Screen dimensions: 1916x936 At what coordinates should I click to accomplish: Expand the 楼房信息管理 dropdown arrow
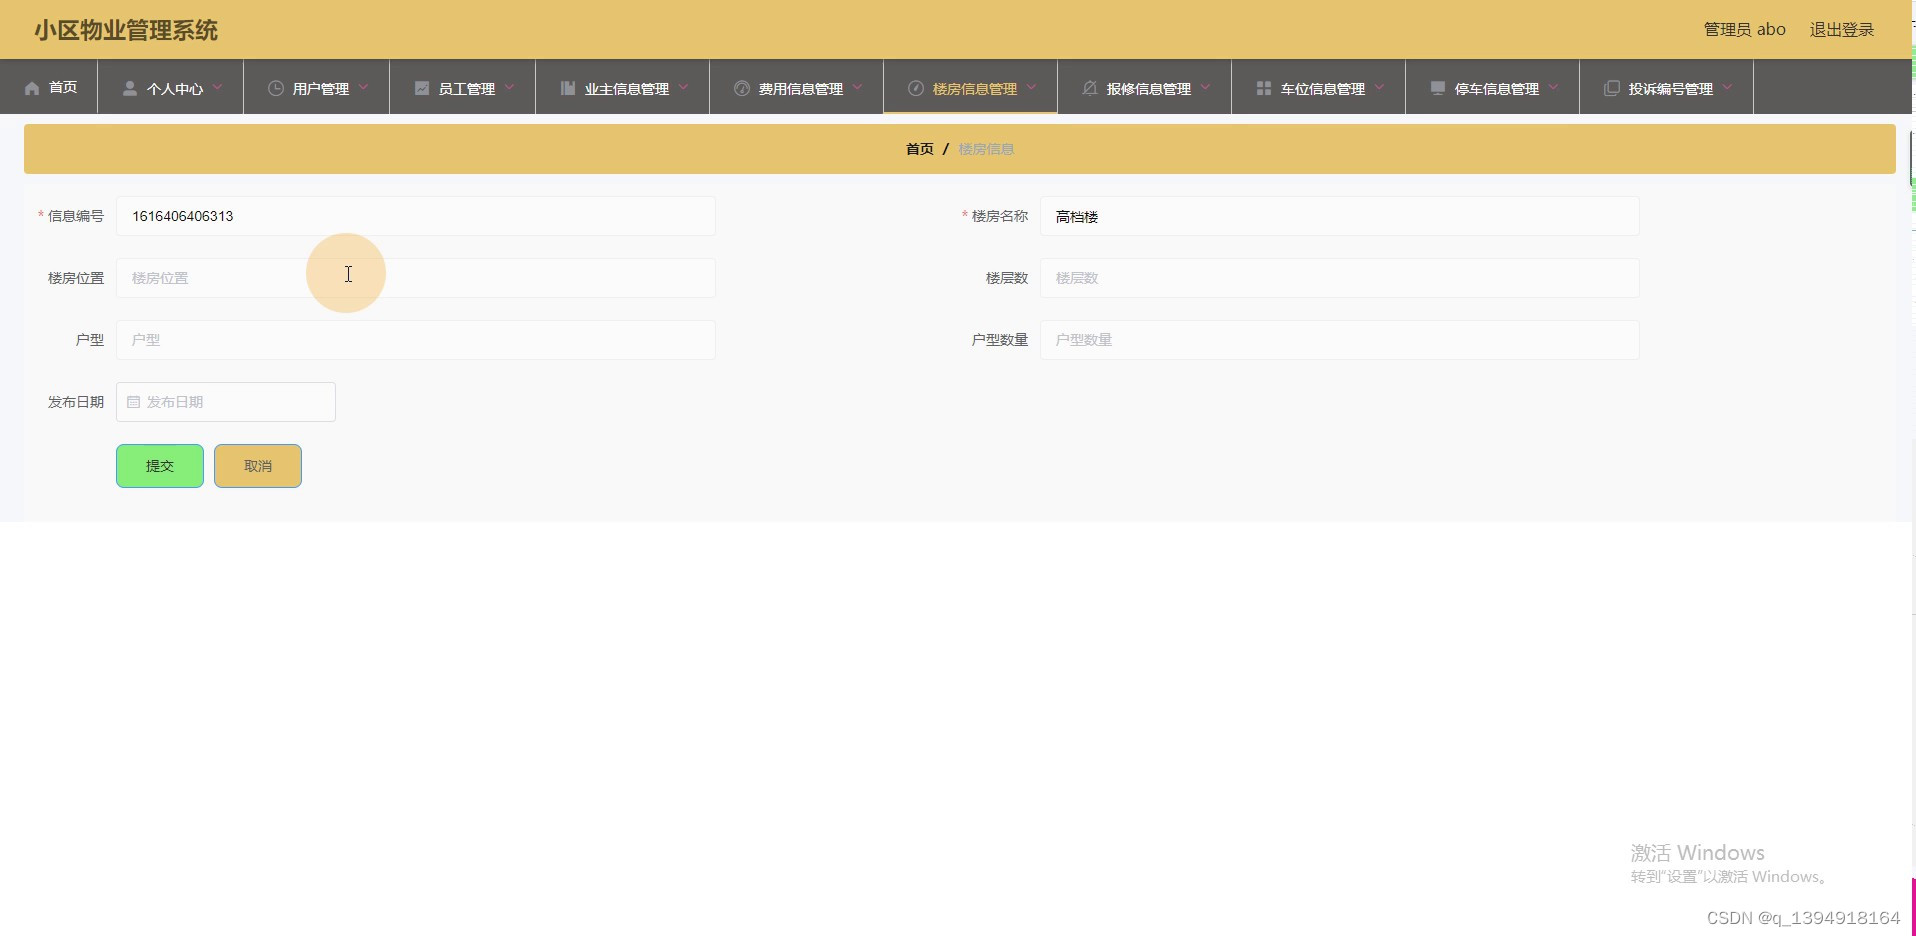coord(1031,87)
